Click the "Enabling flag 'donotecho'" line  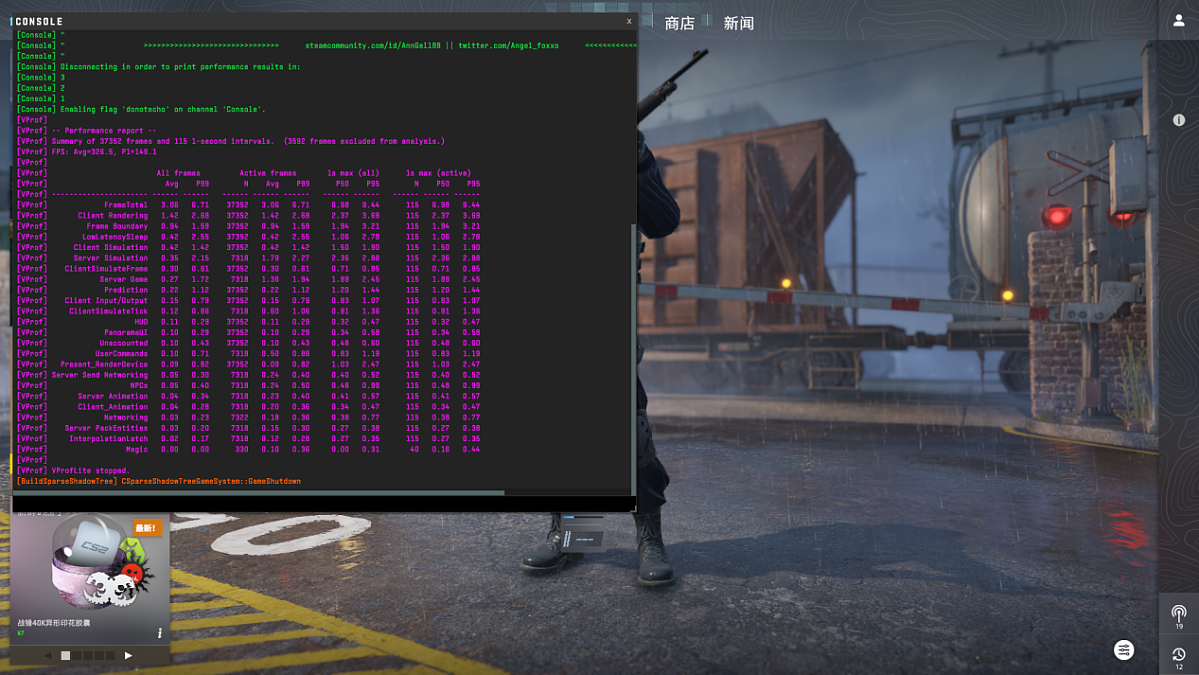(x=163, y=110)
